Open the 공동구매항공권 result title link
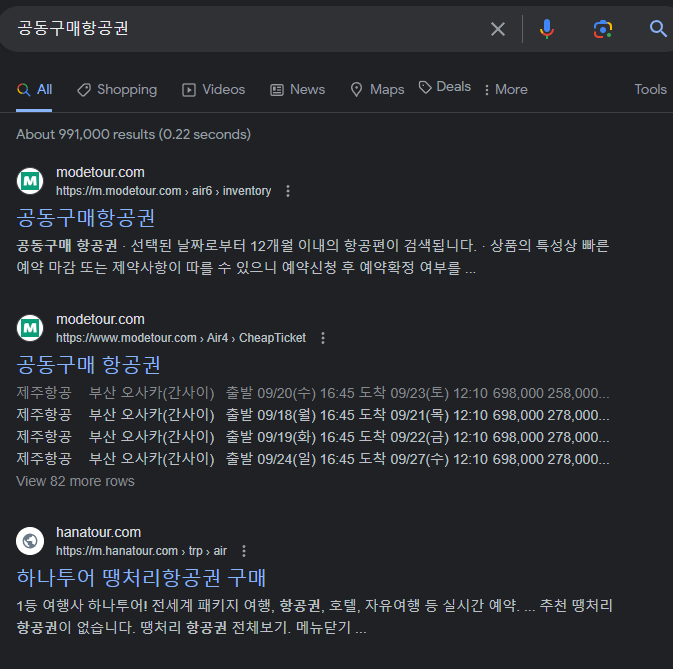673x669 pixels. 85,218
